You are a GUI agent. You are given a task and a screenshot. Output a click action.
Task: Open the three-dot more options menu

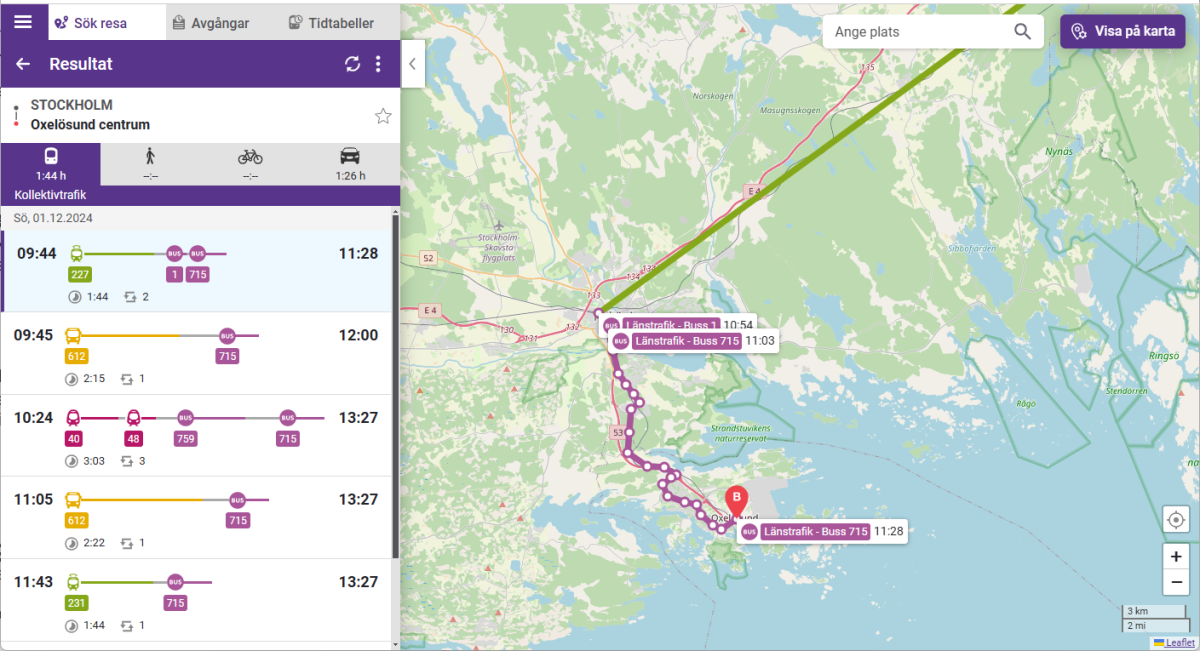point(378,64)
